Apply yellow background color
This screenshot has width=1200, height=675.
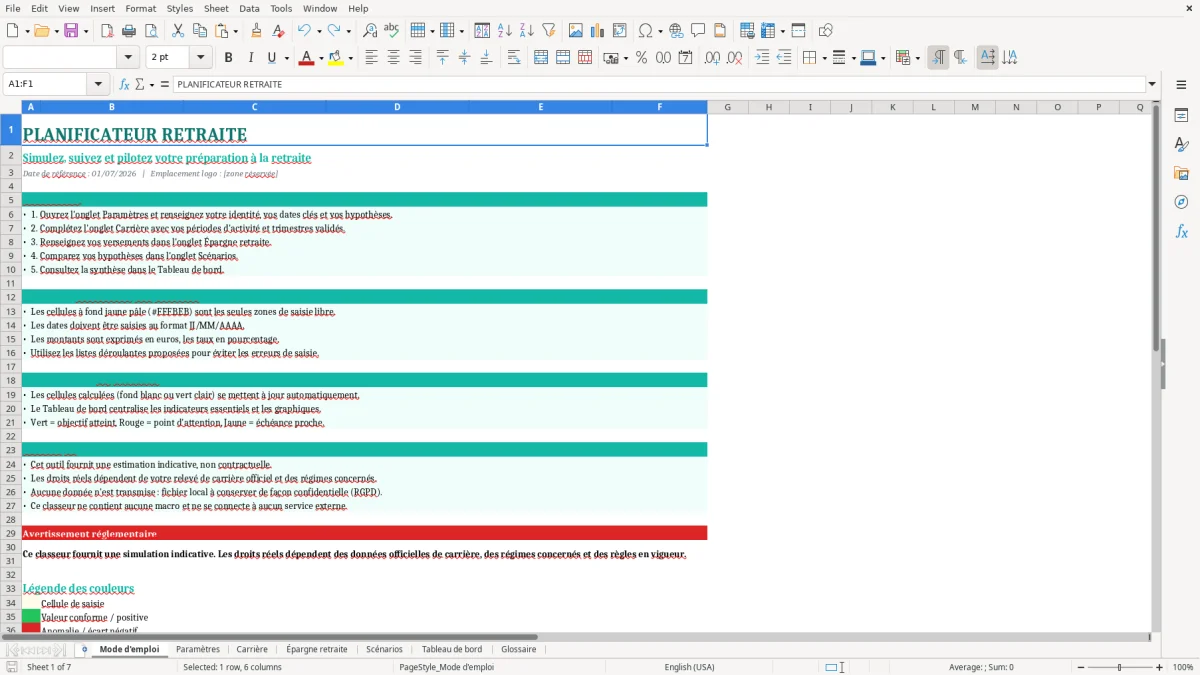pos(336,58)
